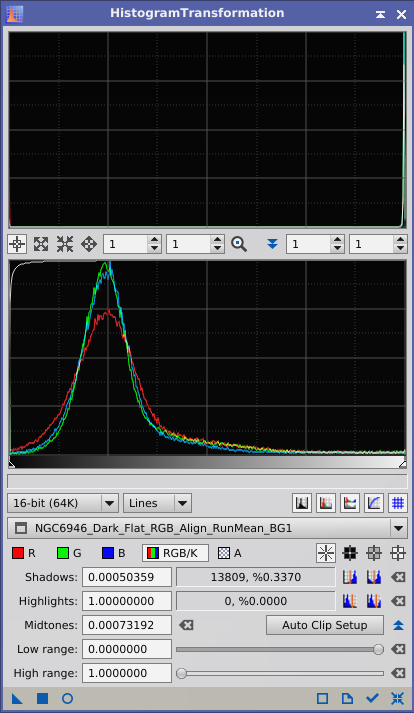414x713 pixels.
Task: Open the 16-bit (64K) resolution dropdown
Action: [x=63, y=503]
